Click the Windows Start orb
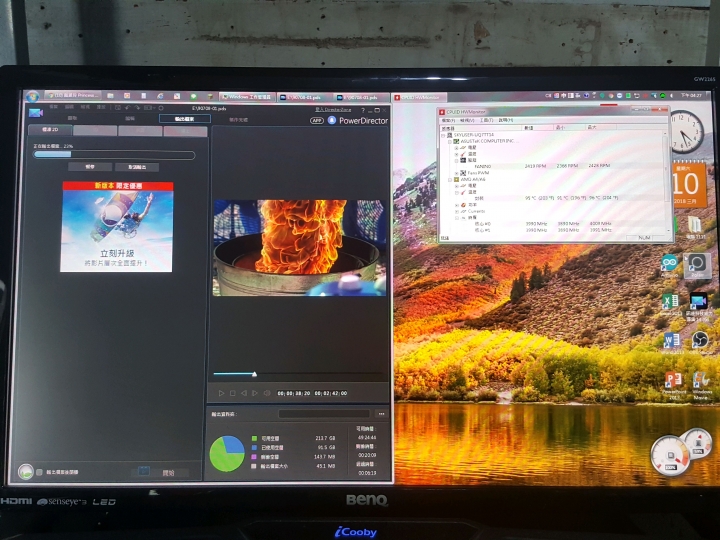This screenshot has height=540, width=720. coord(32,96)
